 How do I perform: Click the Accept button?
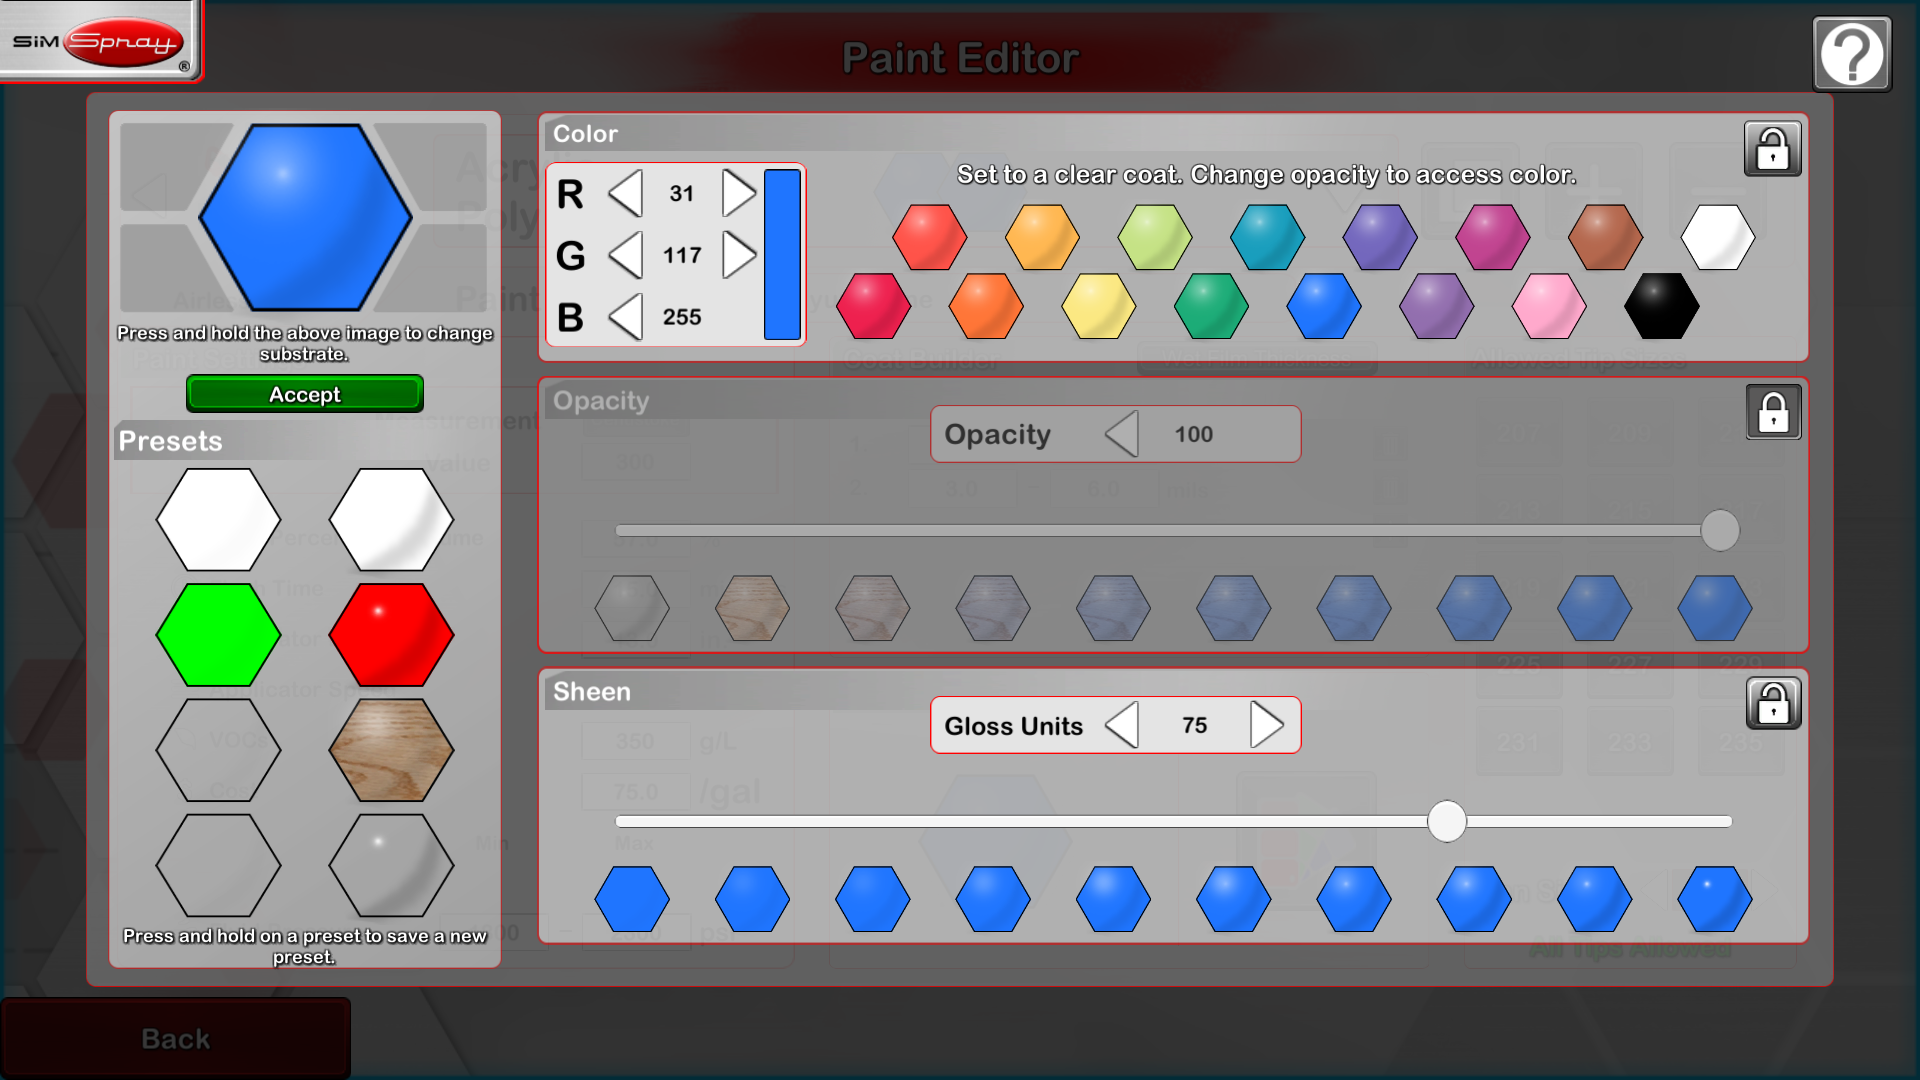click(x=305, y=394)
